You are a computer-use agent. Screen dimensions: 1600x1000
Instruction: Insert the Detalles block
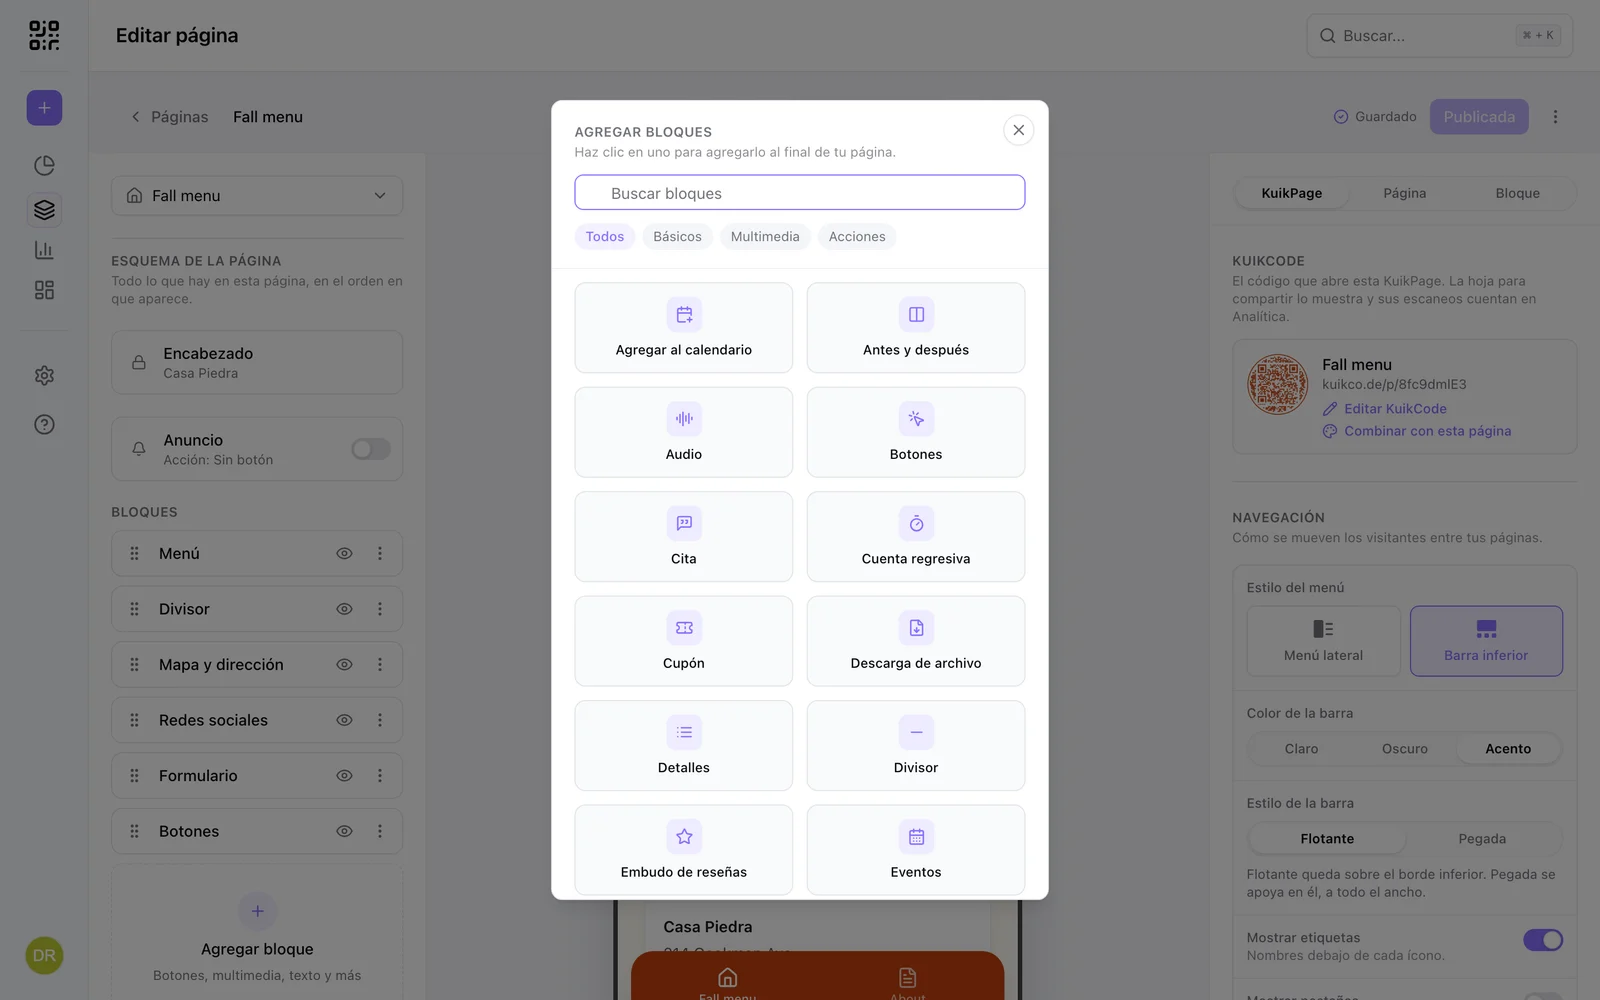[x=684, y=746]
